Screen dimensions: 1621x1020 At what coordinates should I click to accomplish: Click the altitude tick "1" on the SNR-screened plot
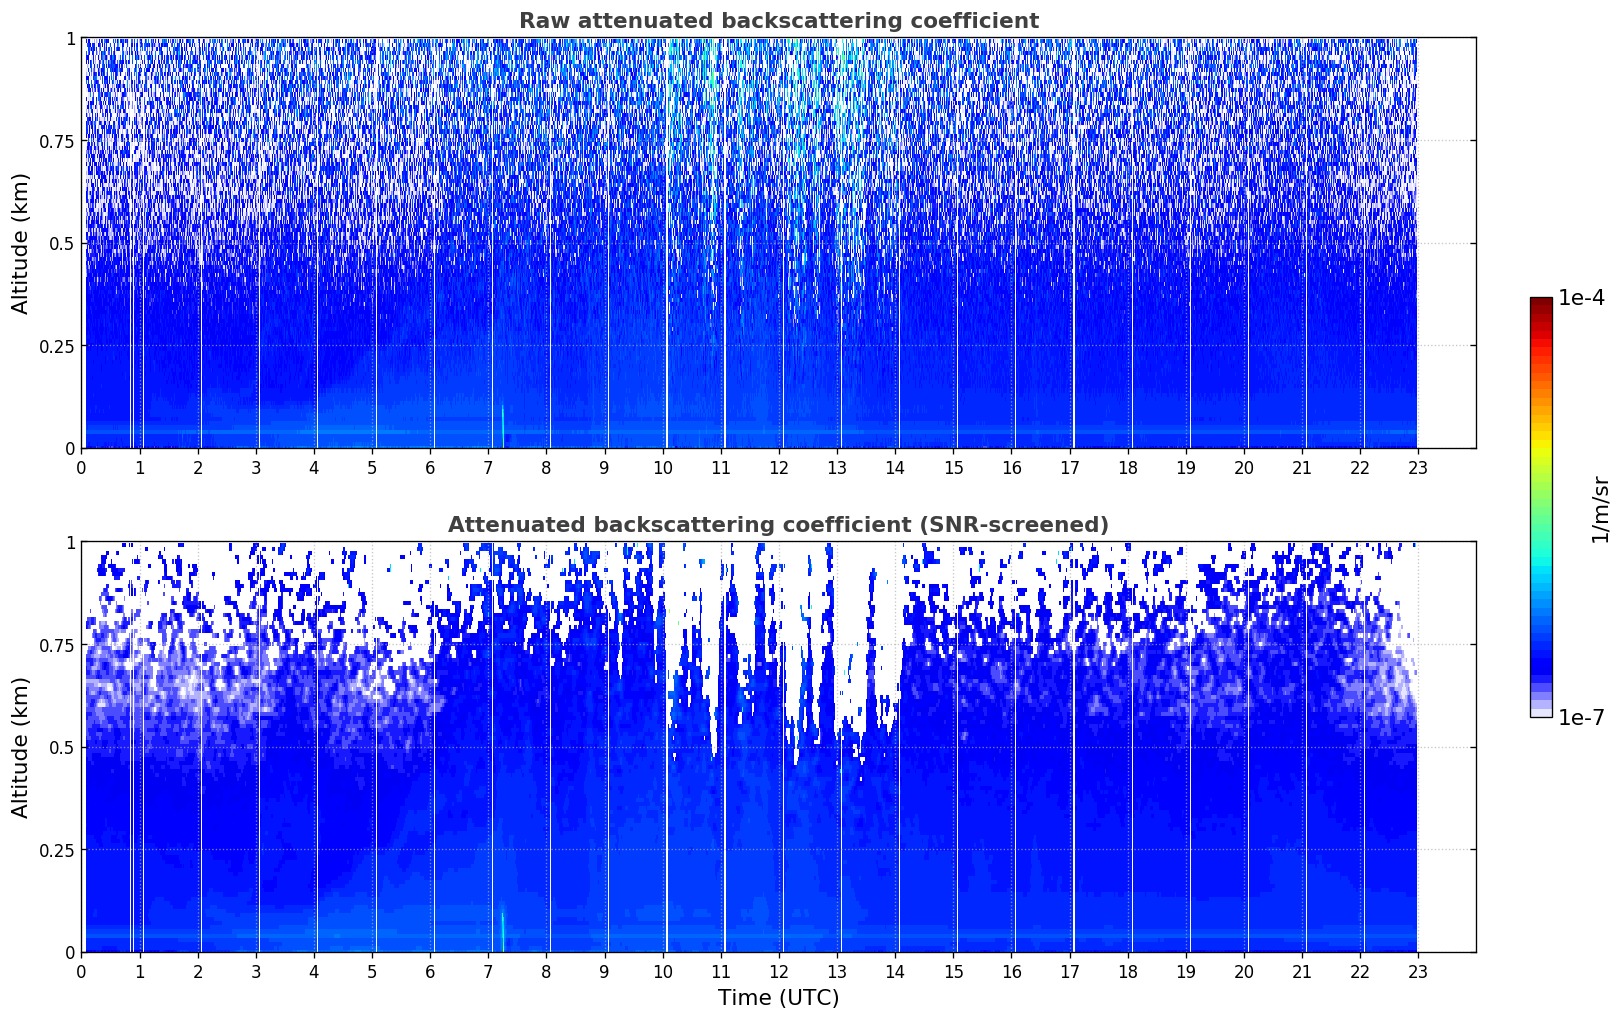click(x=70, y=542)
